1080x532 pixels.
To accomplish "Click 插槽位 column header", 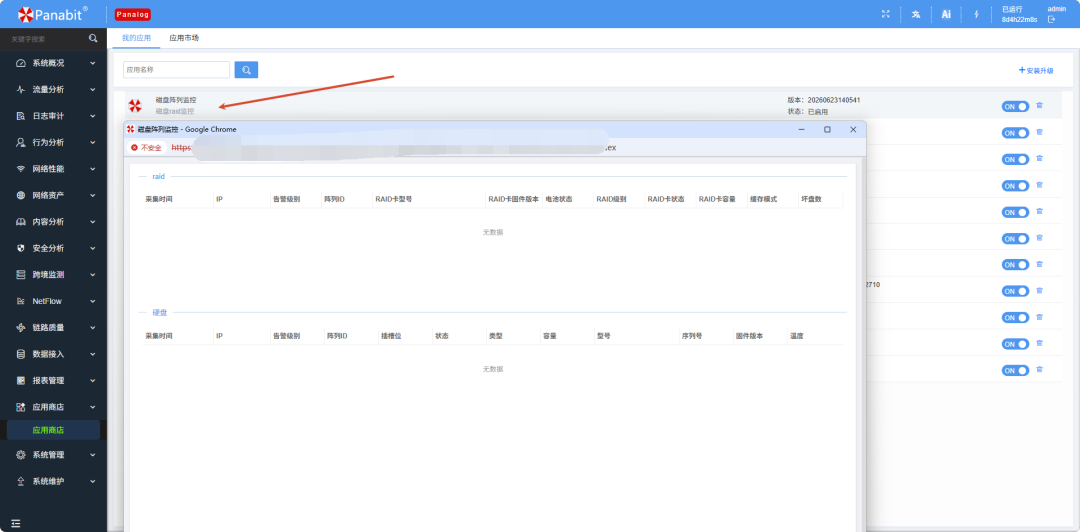I will 391,336.
